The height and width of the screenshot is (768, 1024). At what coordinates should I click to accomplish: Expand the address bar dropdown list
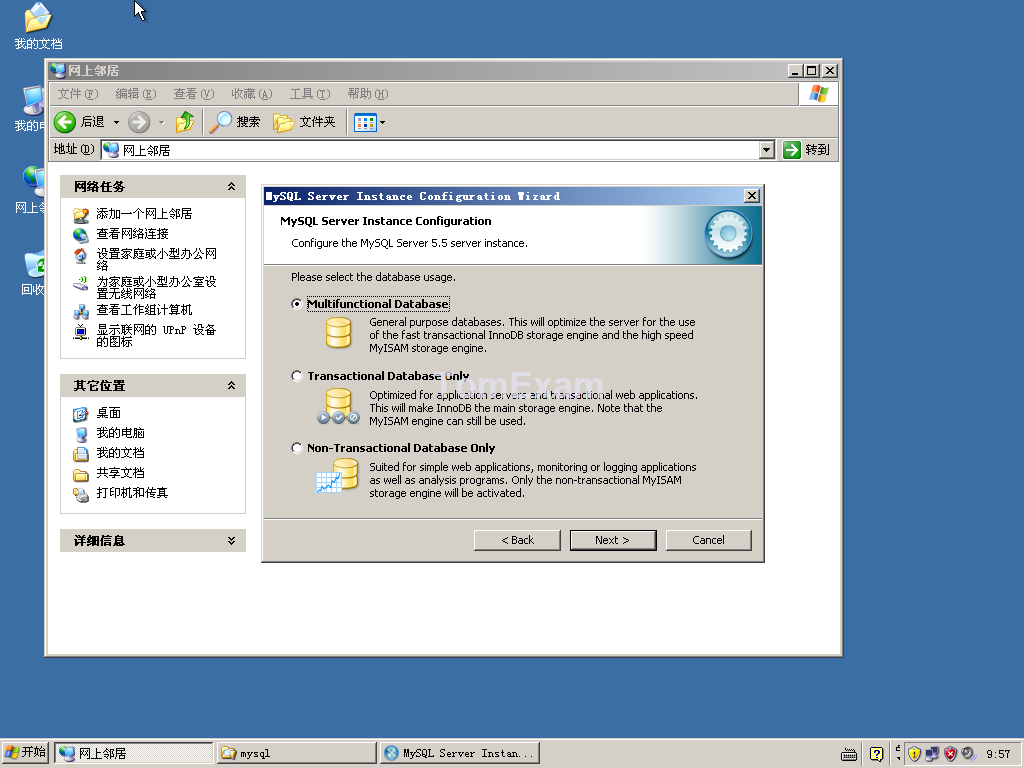[767, 150]
